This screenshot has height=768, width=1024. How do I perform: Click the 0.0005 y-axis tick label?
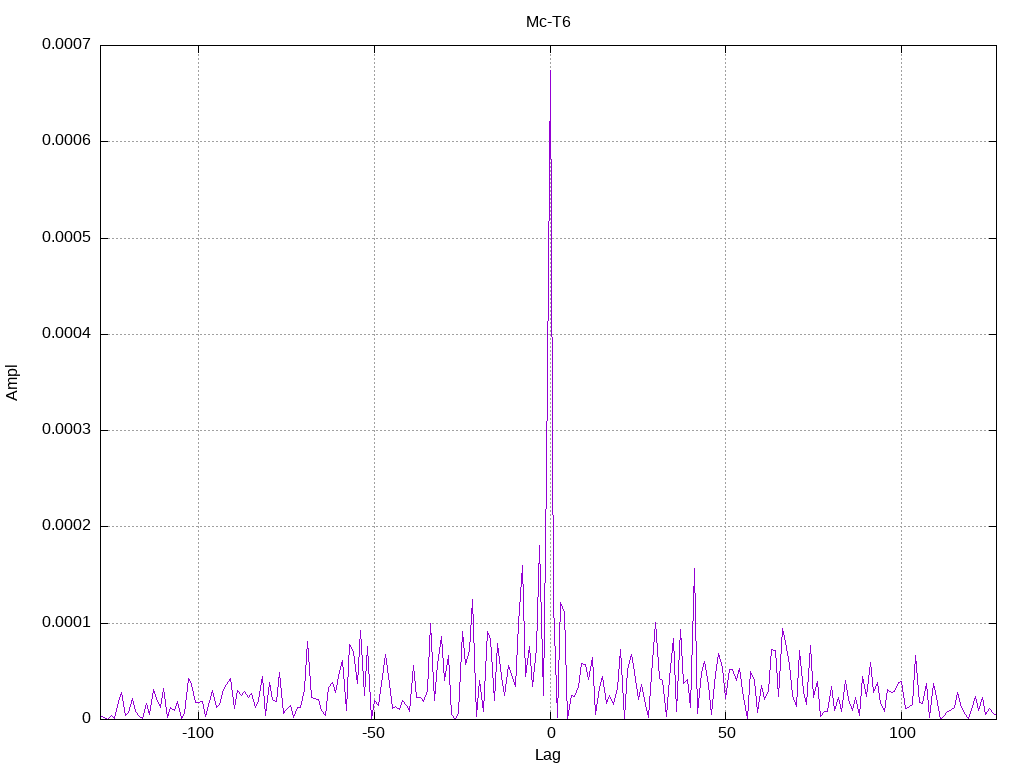[66, 237]
